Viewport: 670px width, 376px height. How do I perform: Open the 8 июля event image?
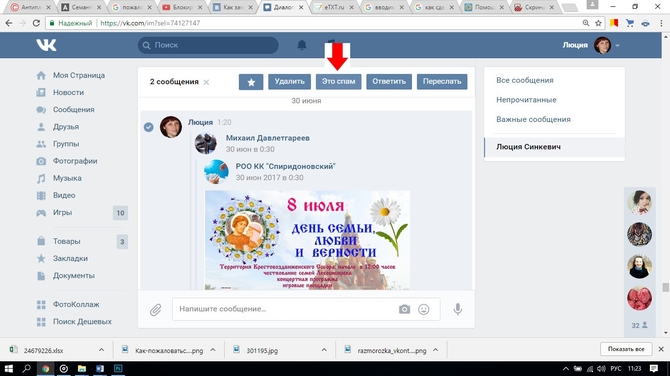click(x=307, y=240)
